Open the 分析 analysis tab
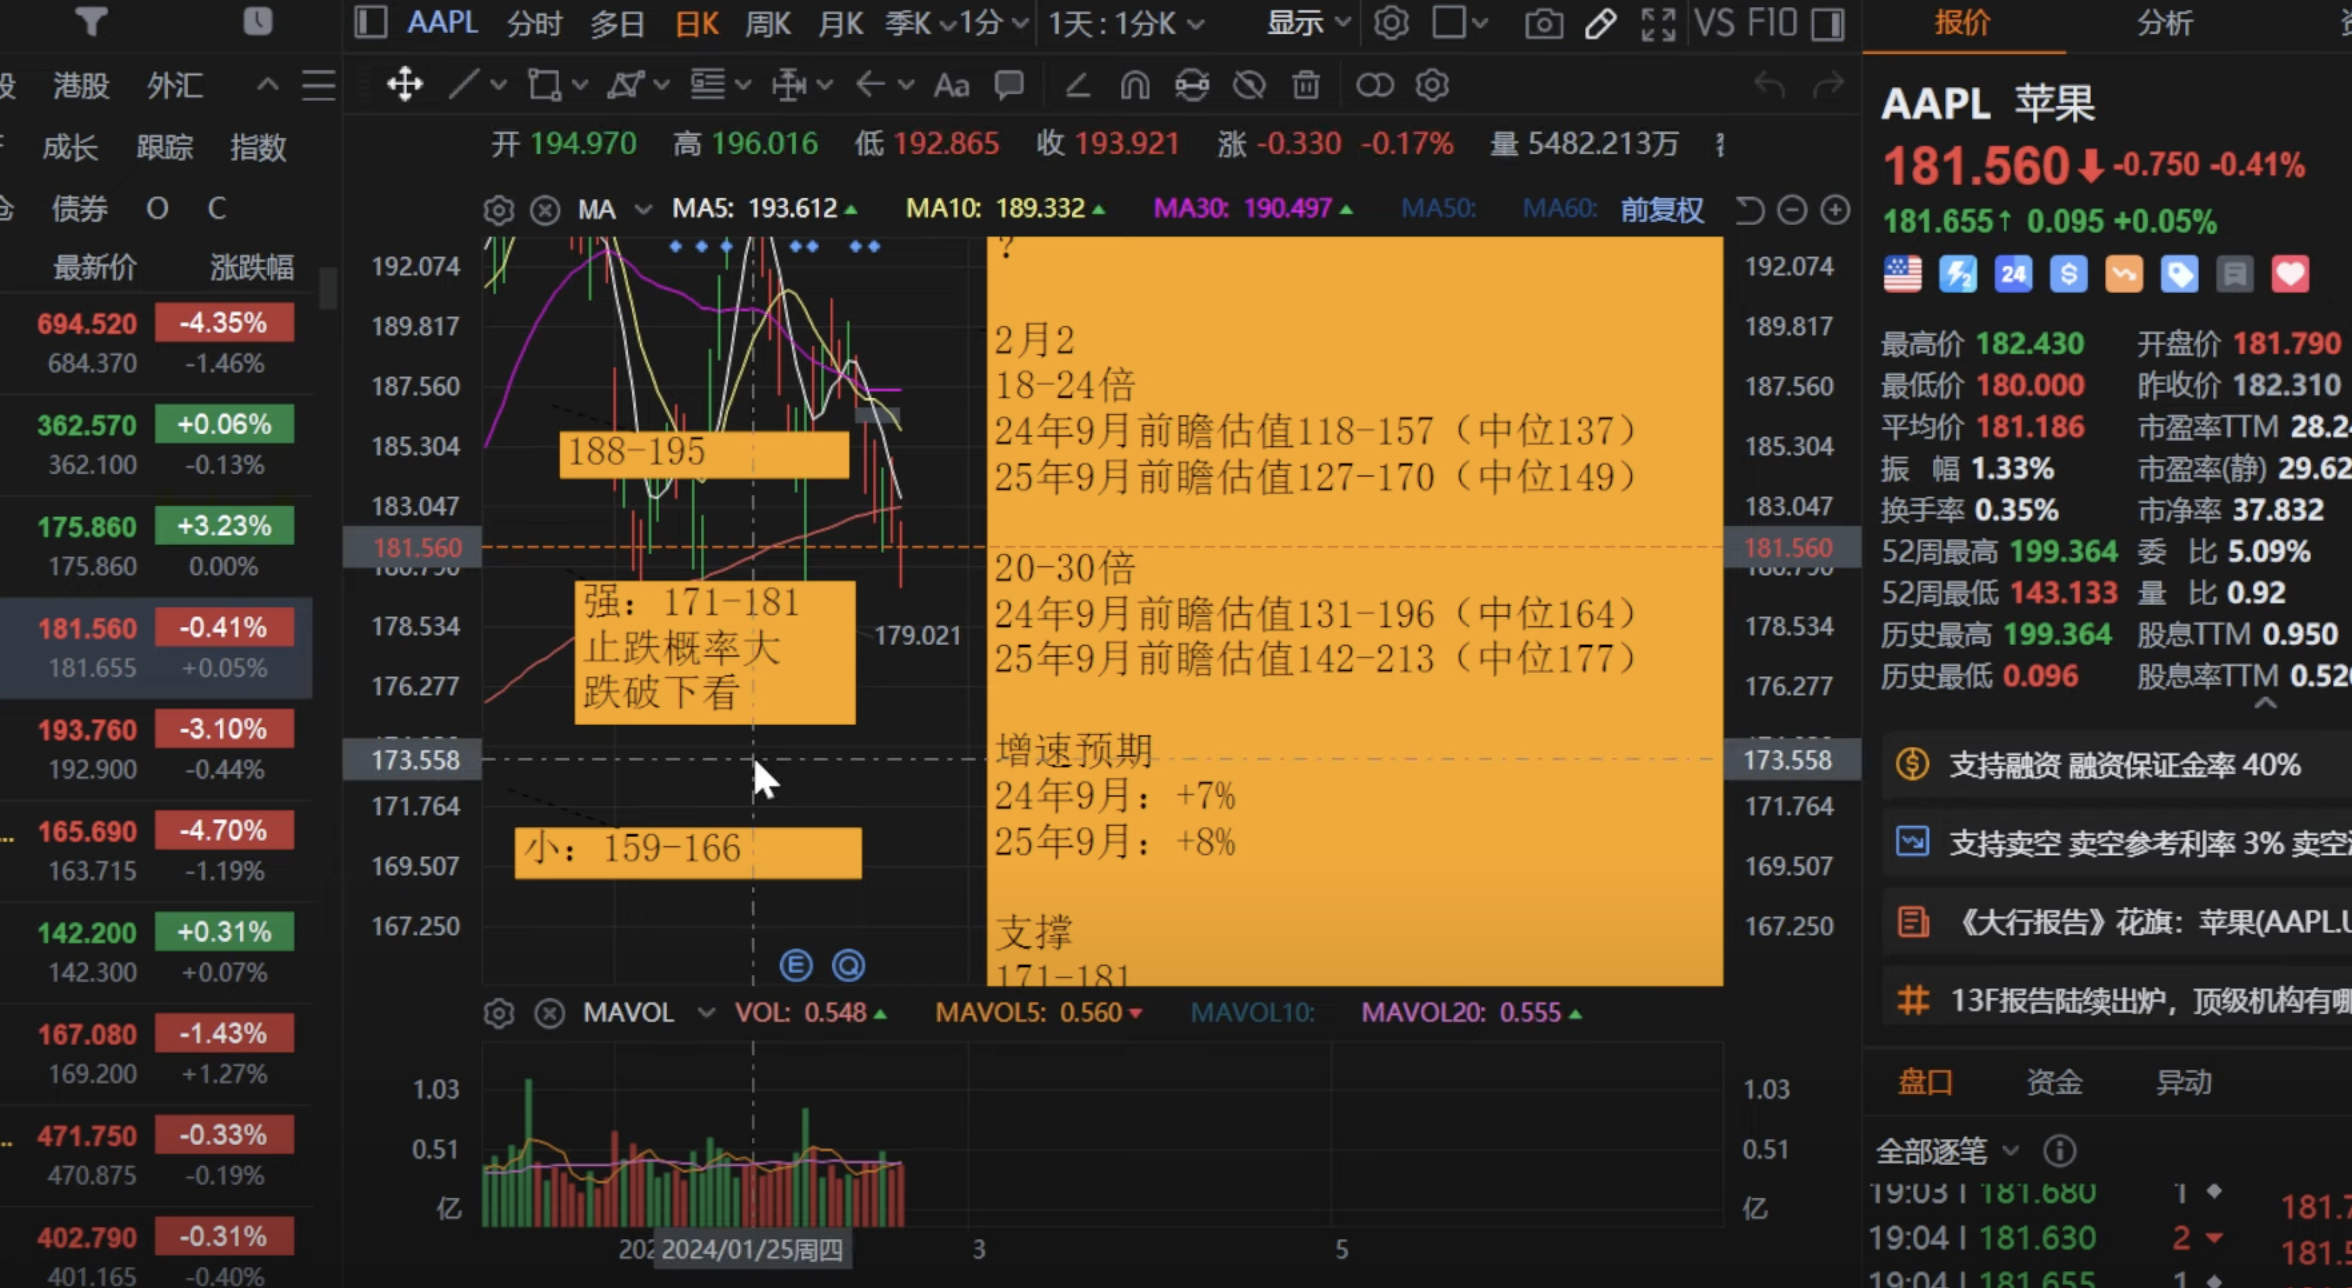 click(2165, 23)
